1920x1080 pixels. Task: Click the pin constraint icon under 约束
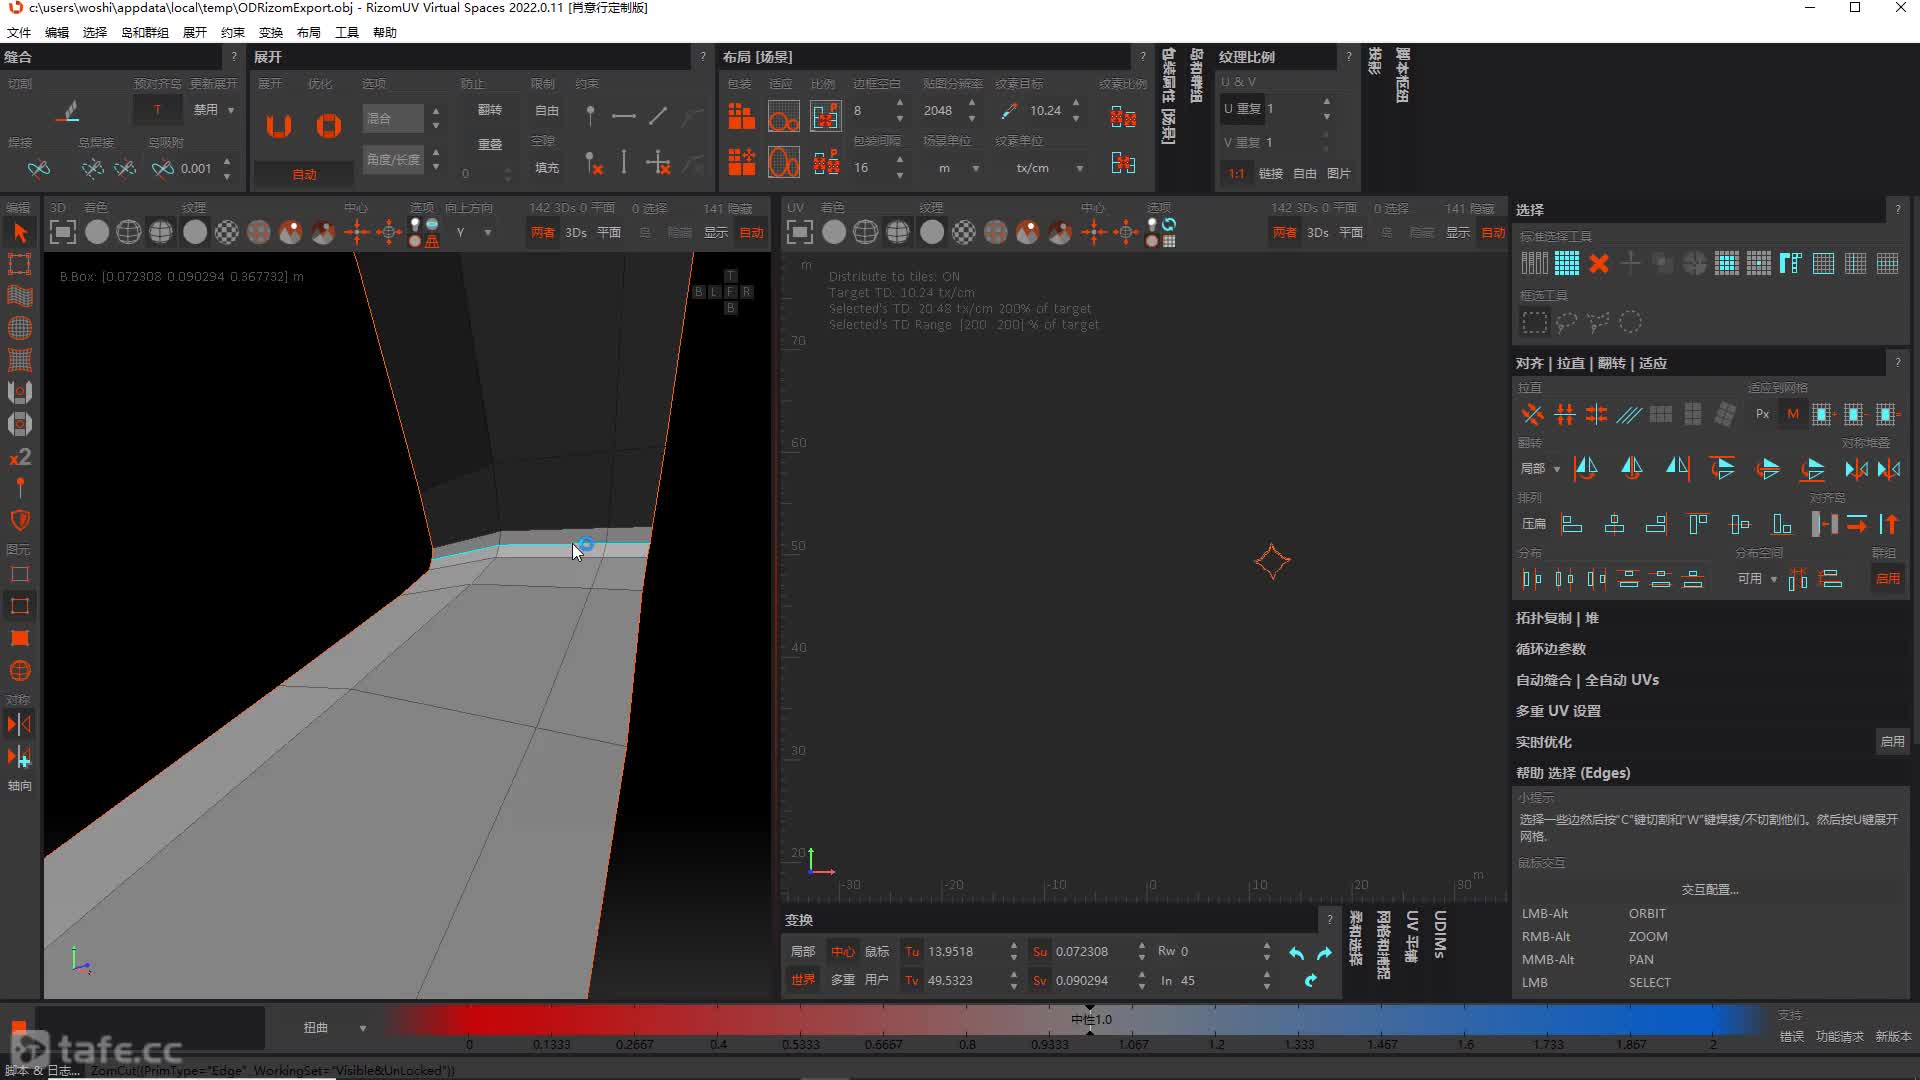590,116
